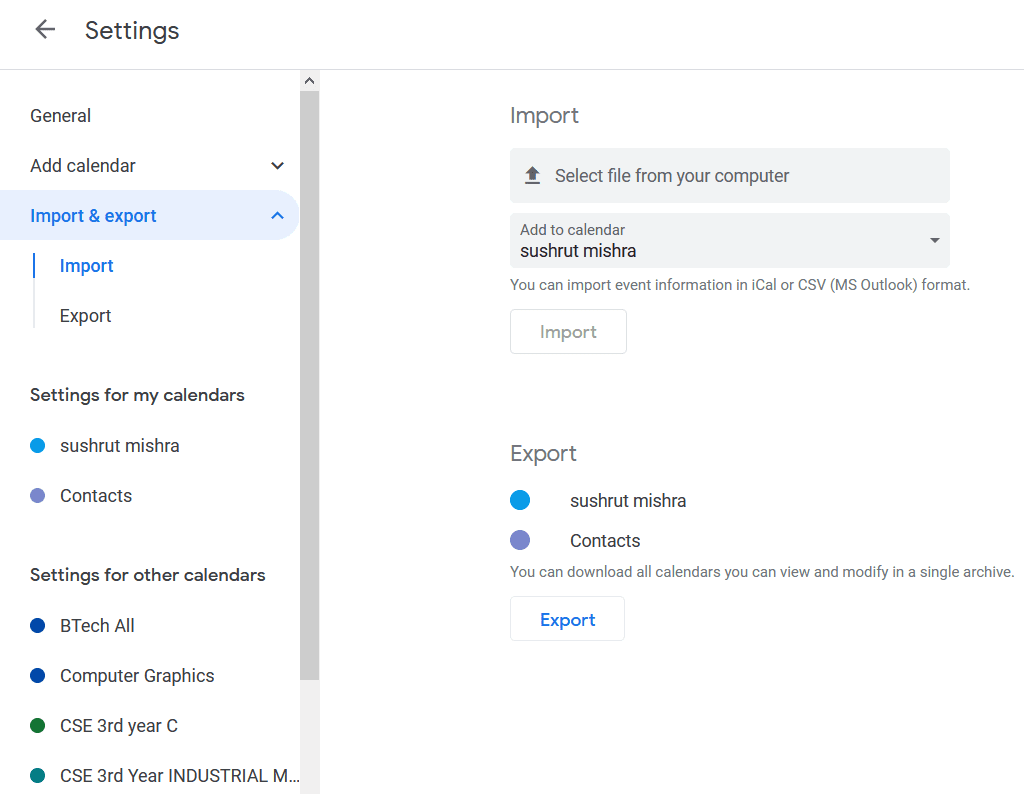
Task: Click the blue Export button
Action: point(567,619)
